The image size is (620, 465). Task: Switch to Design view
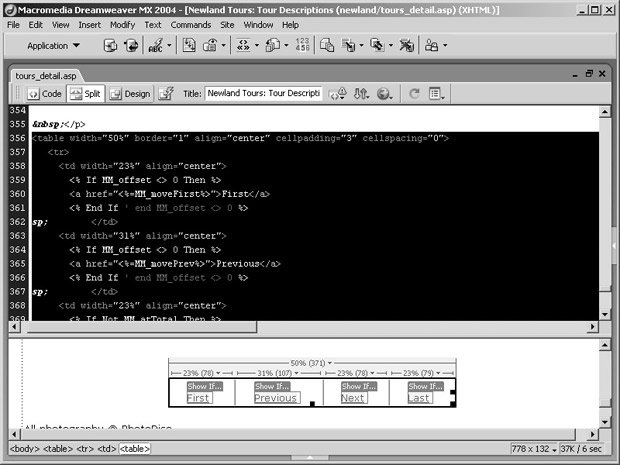[x=130, y=94]
